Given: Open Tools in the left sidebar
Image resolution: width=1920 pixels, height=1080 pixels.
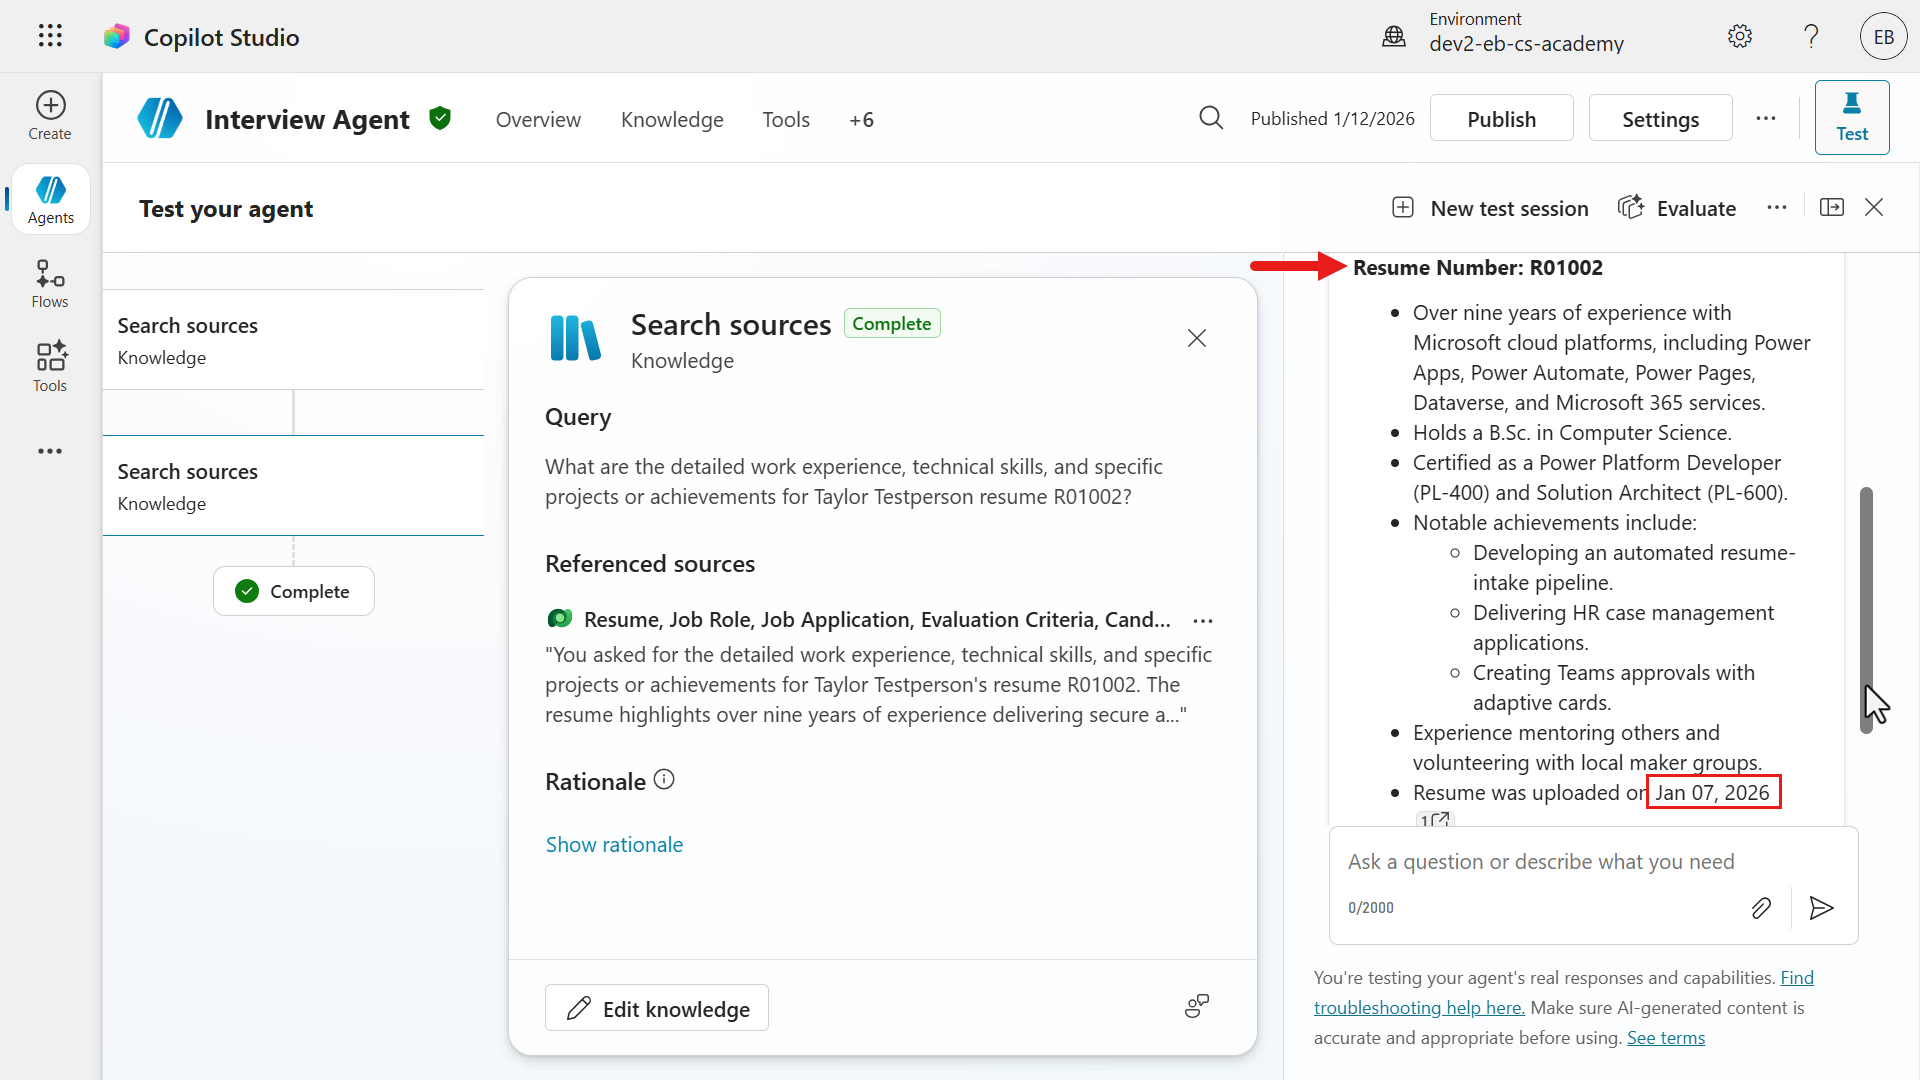Looking at the screenshot, I should pos(50,367).
